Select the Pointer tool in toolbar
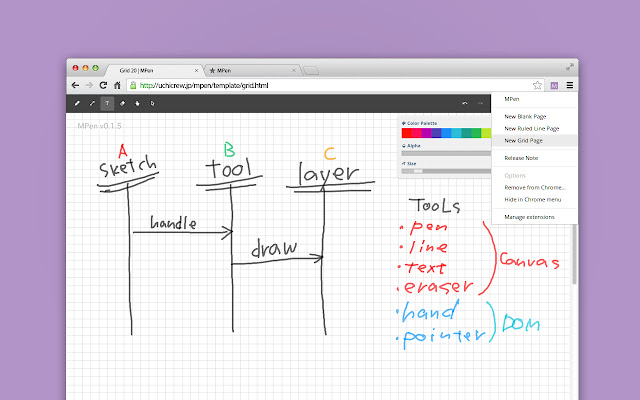Screen dimensions: 640x400 pos(152,103)
